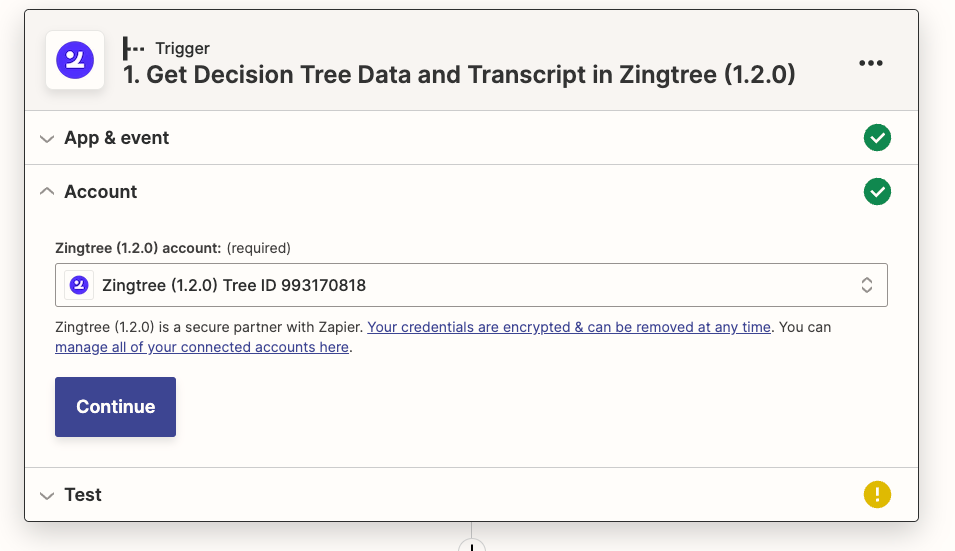
Task: Click the Zingtree app logo in the header
Action: 75,60
